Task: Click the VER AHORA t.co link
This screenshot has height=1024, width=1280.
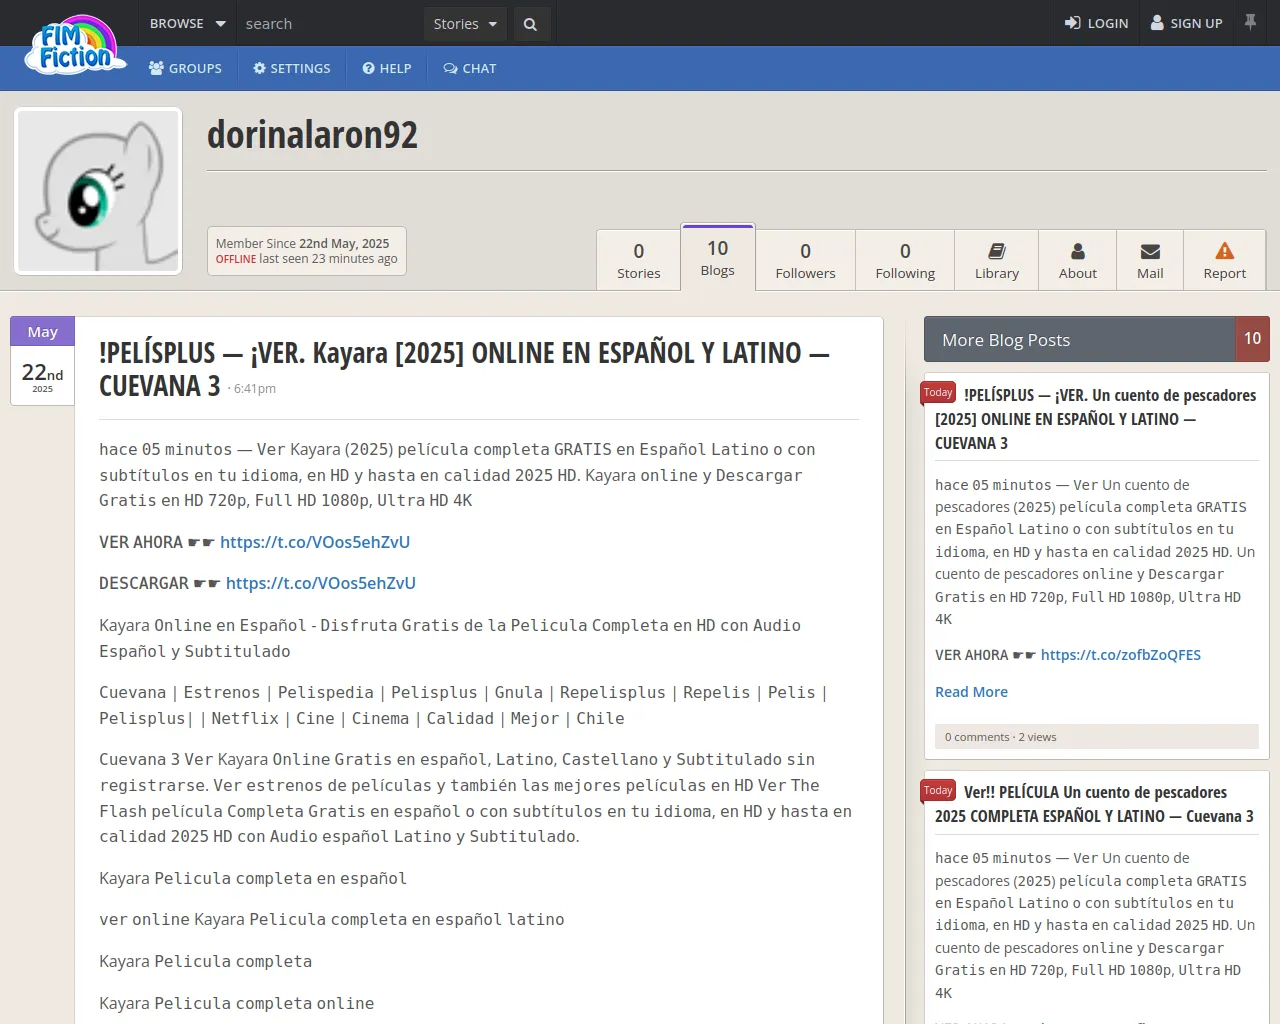Action: [x=315, y=542]
